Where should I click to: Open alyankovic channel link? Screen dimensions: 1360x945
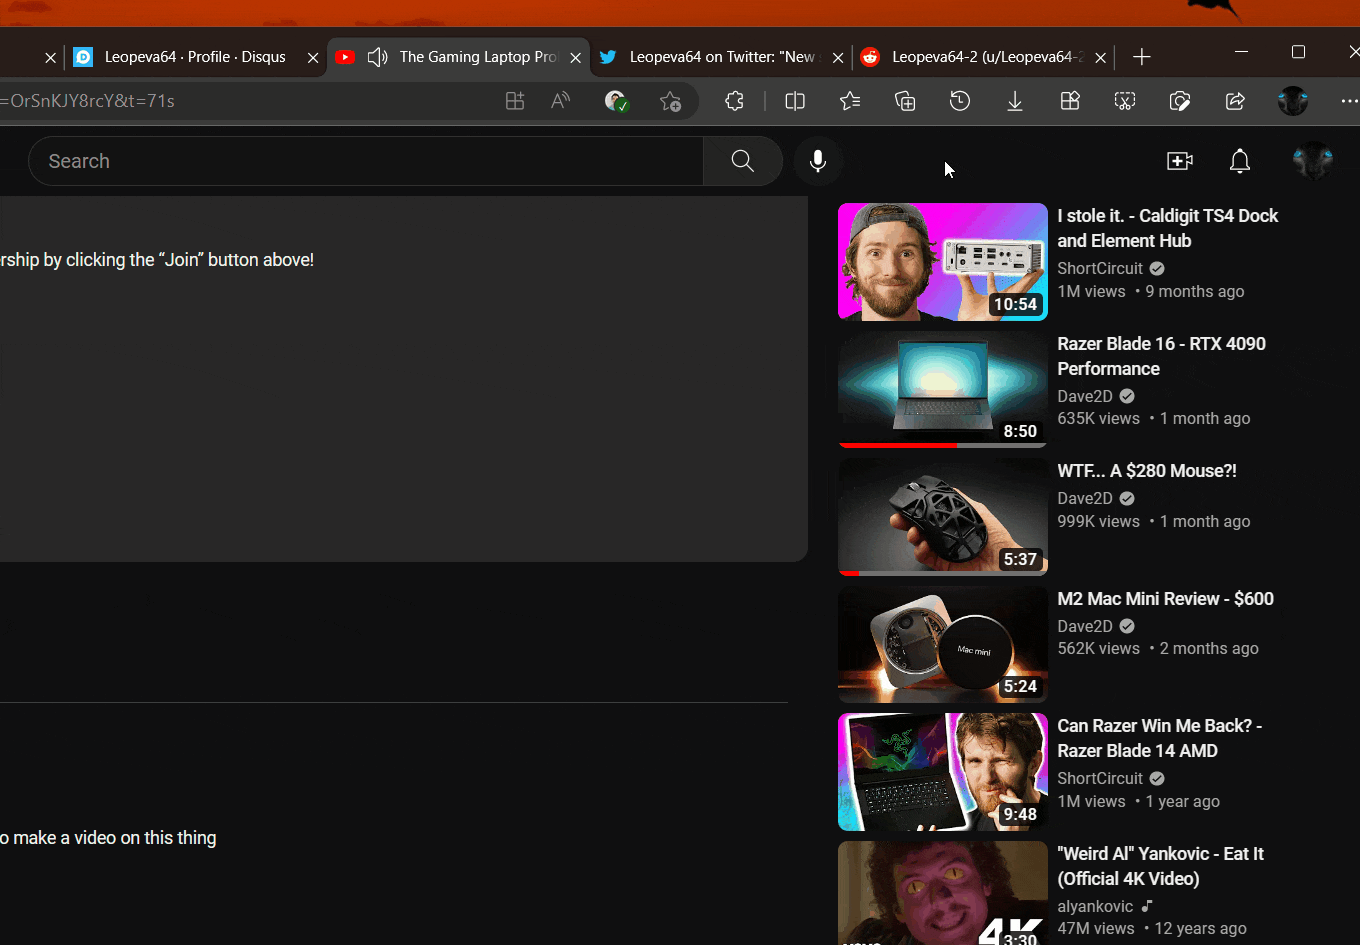[1095, 906]
